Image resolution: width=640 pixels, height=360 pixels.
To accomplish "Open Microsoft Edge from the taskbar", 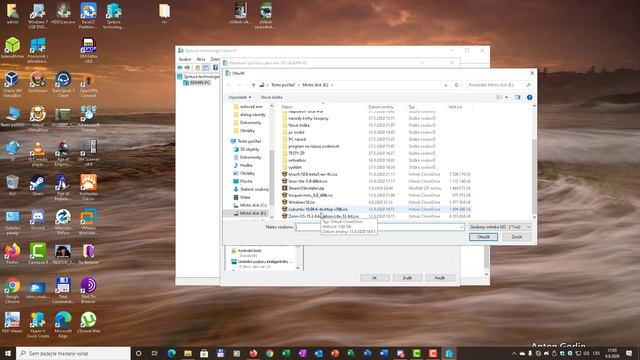I will 171,353.
